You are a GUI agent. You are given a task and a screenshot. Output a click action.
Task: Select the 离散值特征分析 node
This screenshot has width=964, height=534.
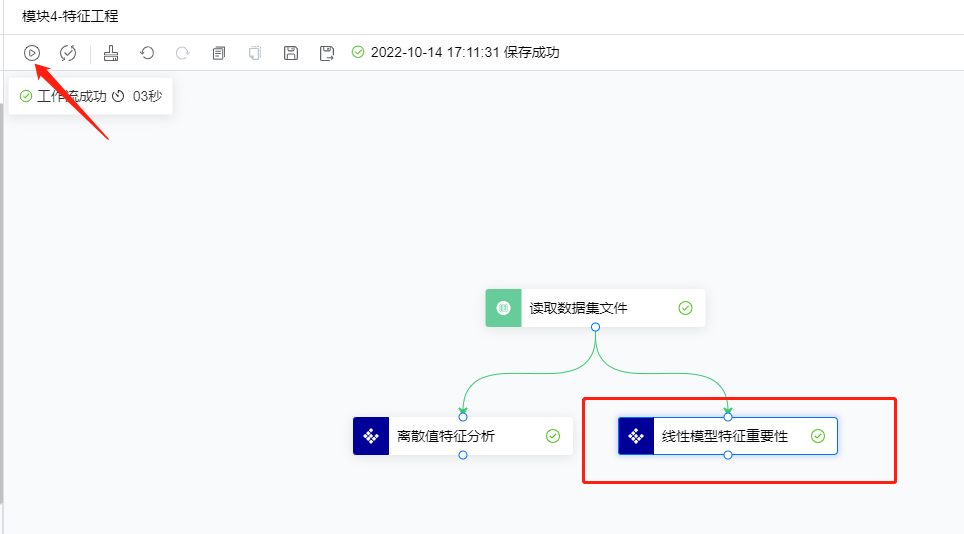pyautogui.click(x=463, y=436)
